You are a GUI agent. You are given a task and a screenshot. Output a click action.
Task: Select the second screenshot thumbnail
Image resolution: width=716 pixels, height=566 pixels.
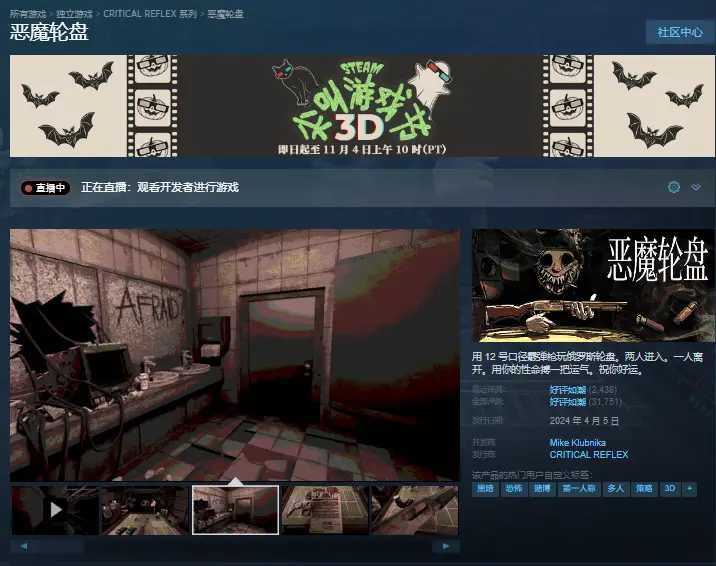(145, 510)
